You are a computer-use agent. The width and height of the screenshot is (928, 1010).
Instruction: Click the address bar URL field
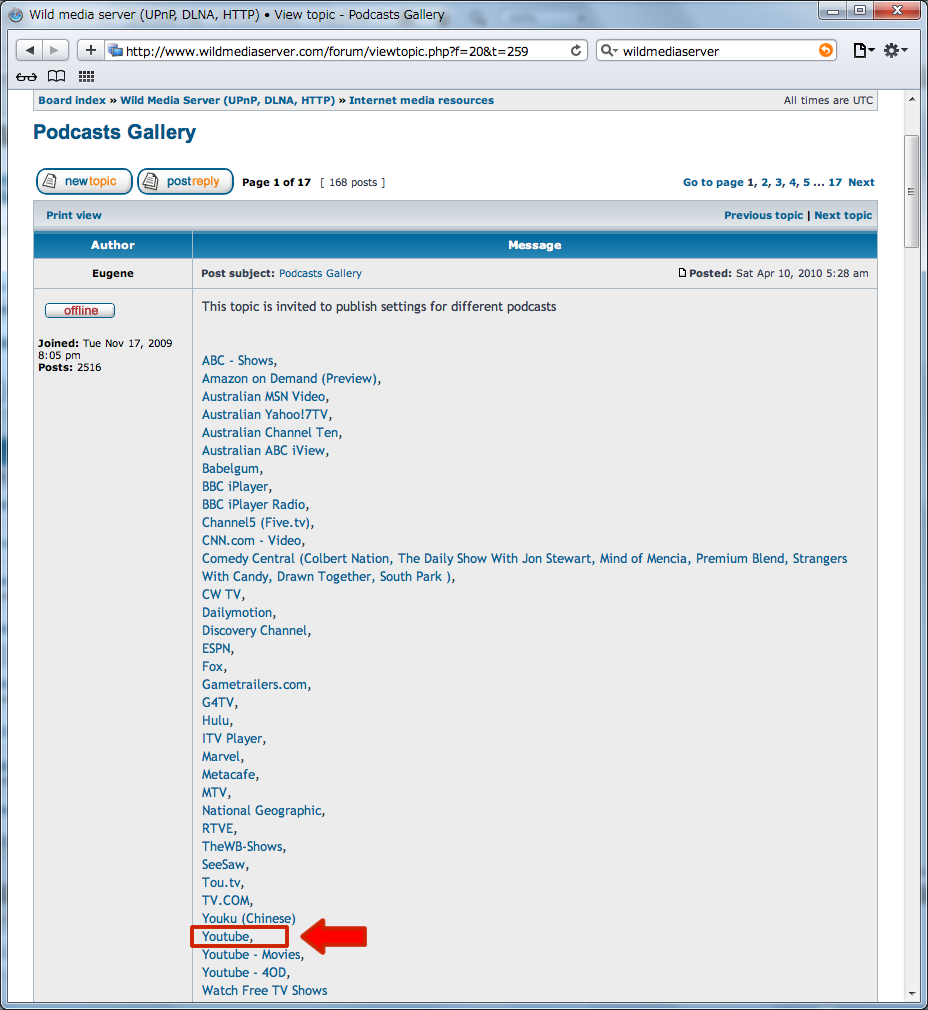point(345,51)
